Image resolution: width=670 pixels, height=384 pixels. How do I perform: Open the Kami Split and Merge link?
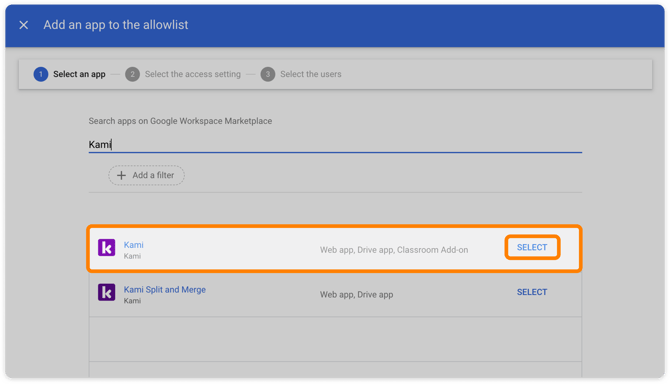[x=165, y=290]
